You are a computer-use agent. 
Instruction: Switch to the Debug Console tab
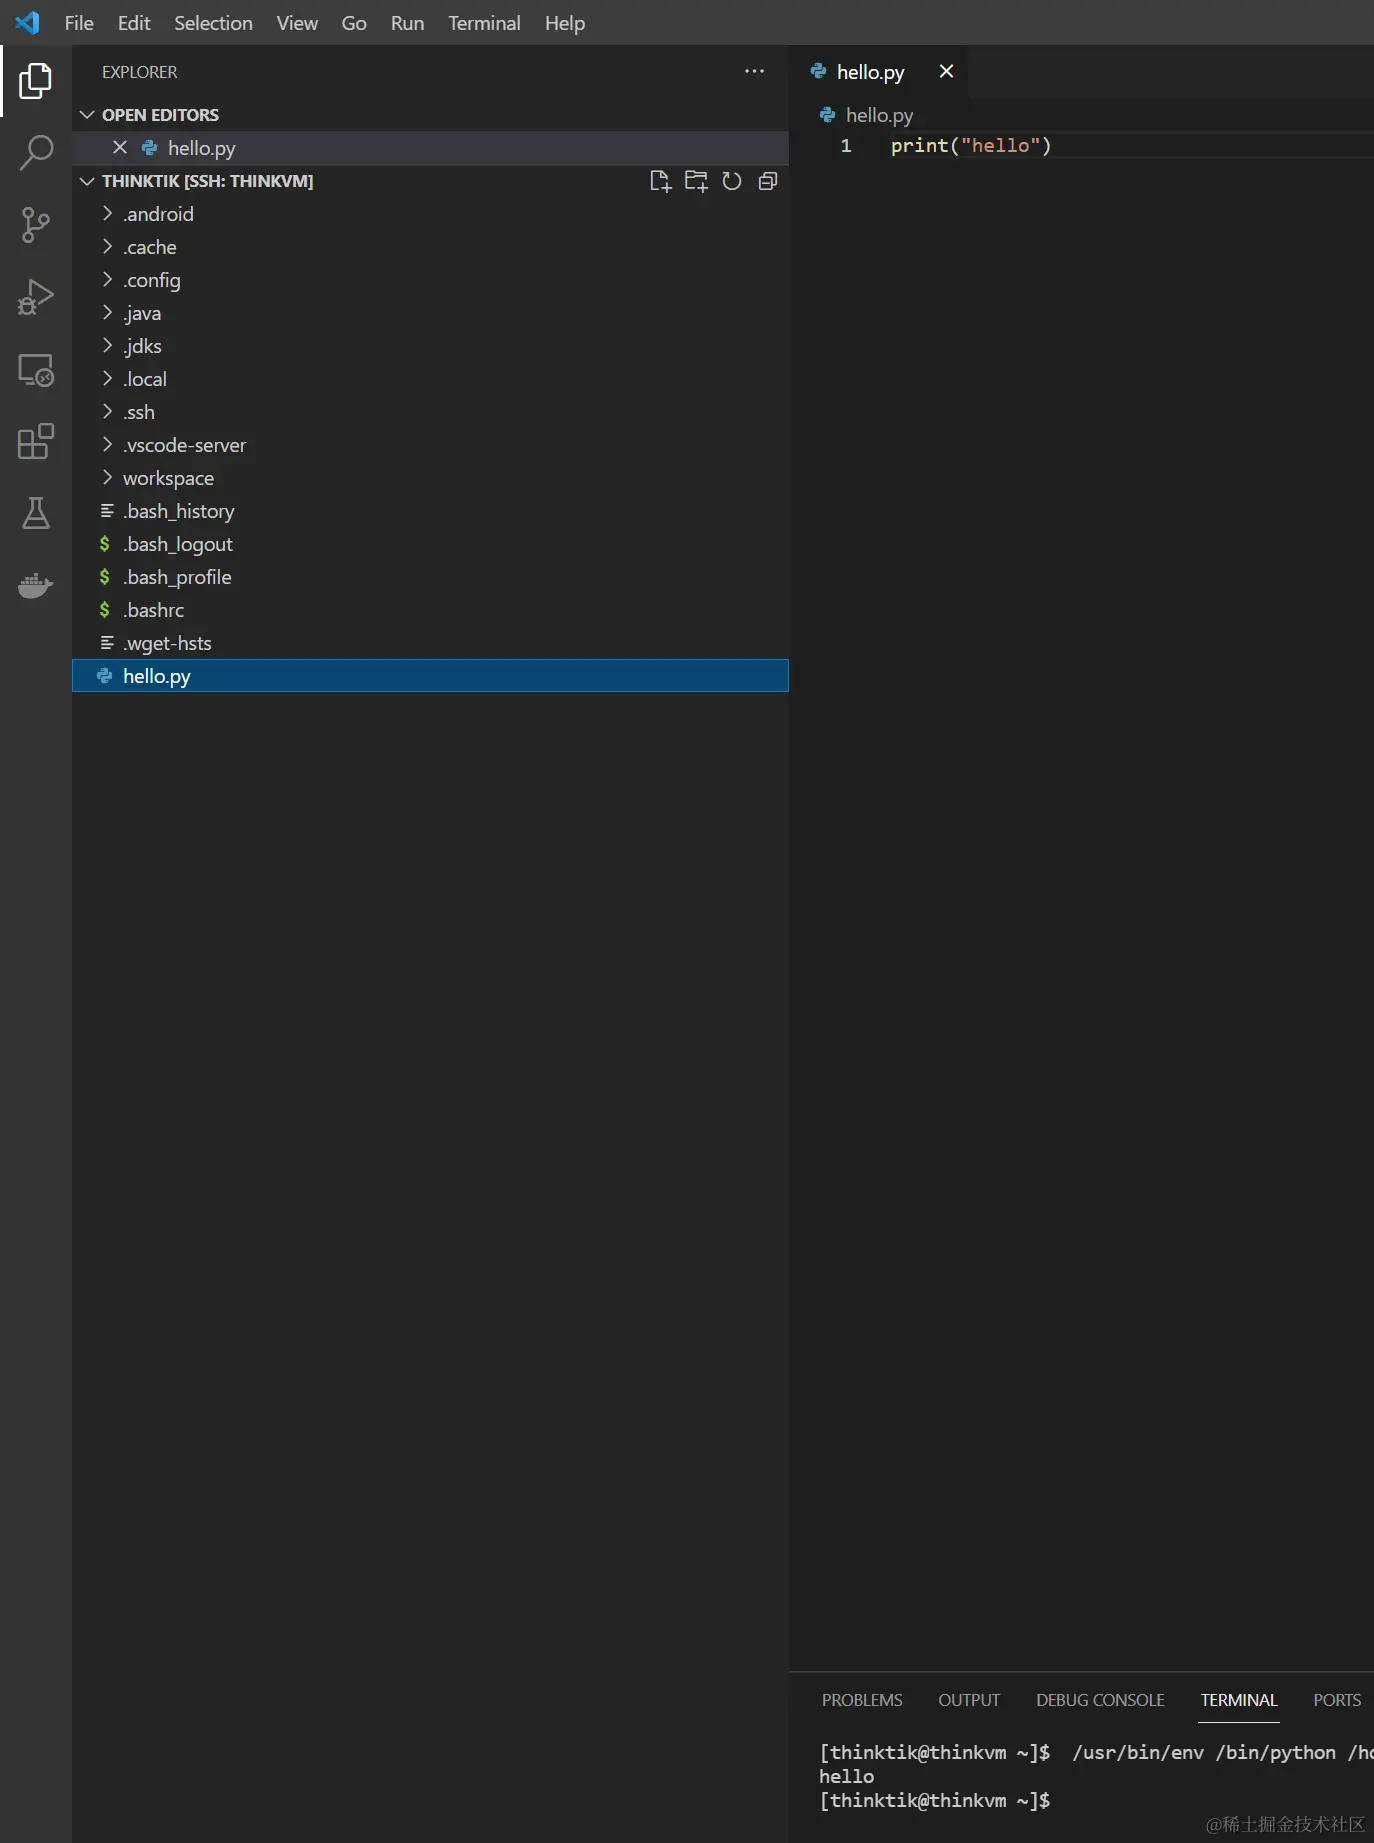click(1100, 1700)
